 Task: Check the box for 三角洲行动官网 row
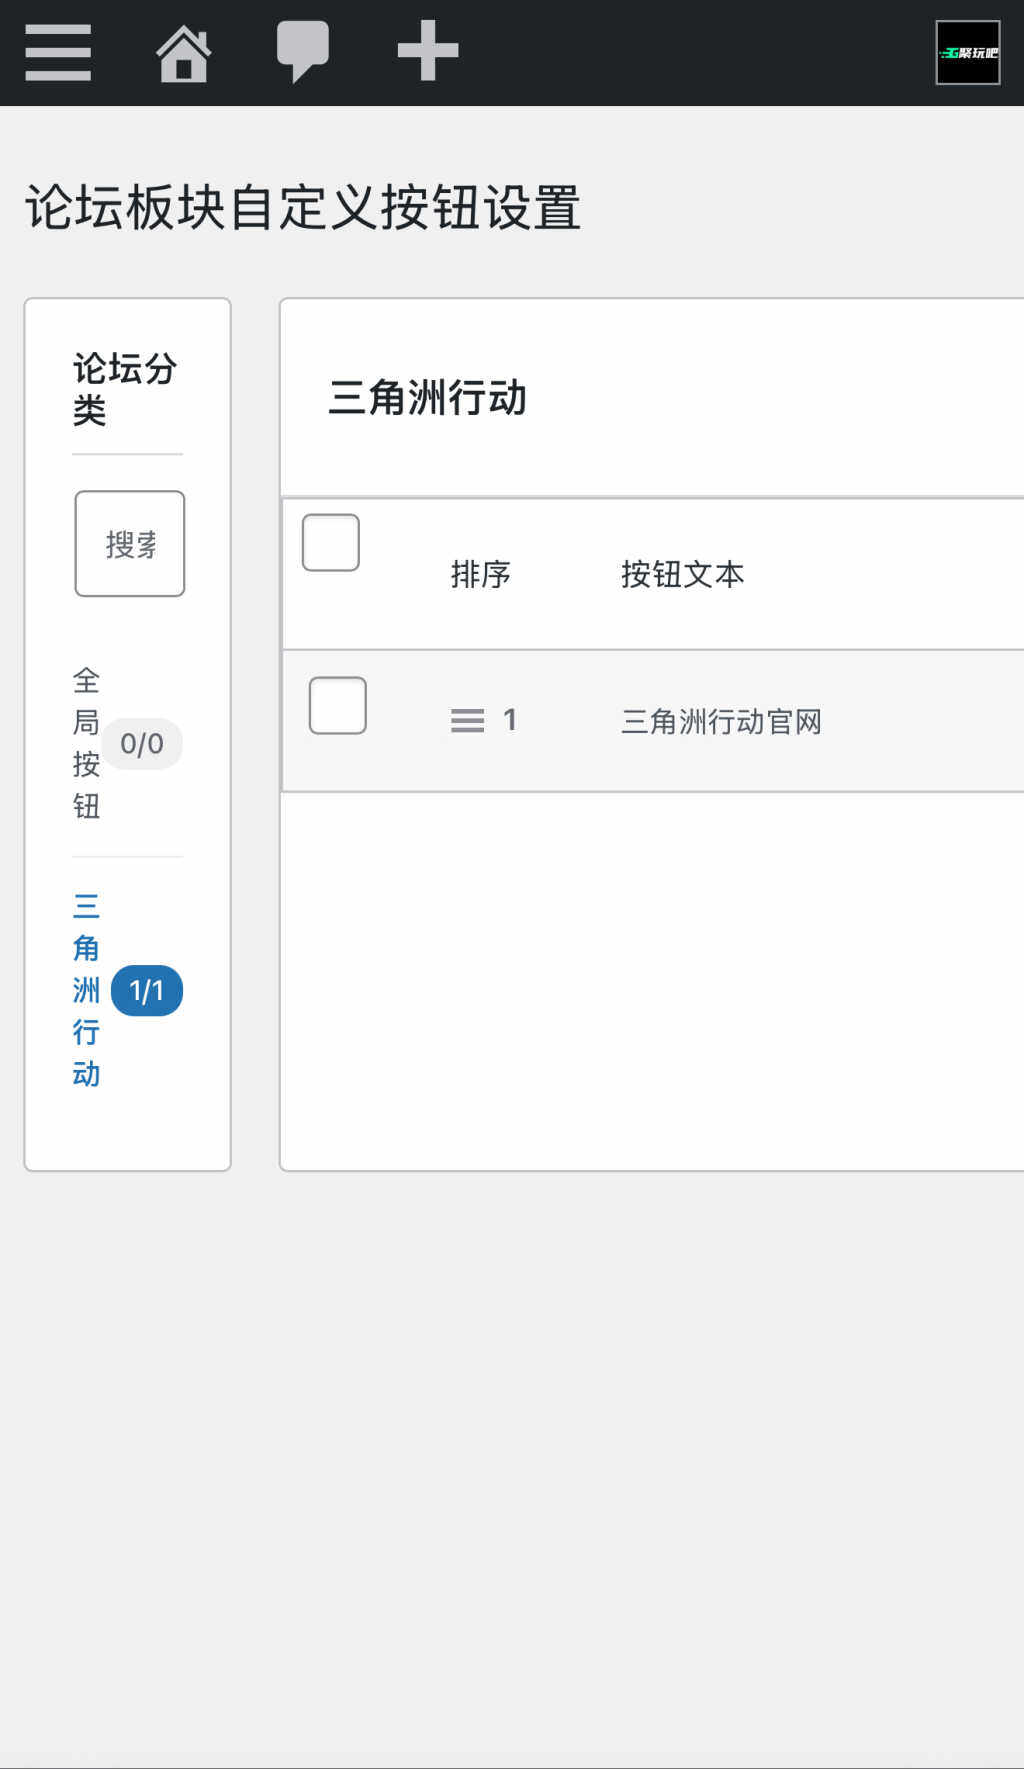(x=338, y=706)
